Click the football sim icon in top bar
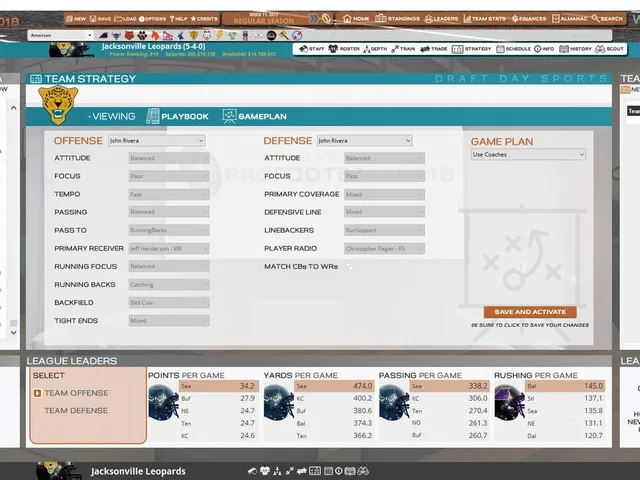Viewport: 640px width, 480px height. (x=327, y=18)
